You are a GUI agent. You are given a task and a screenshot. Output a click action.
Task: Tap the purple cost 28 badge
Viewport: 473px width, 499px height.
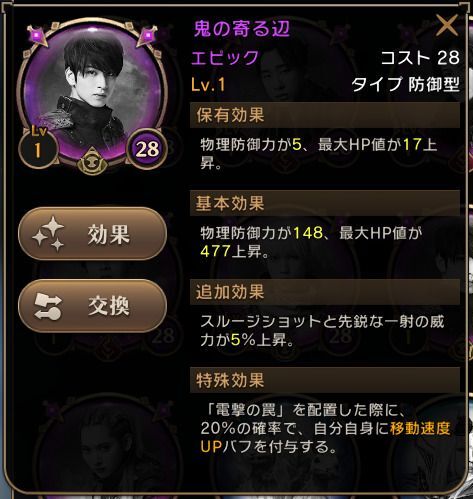[x=147, y=149]
